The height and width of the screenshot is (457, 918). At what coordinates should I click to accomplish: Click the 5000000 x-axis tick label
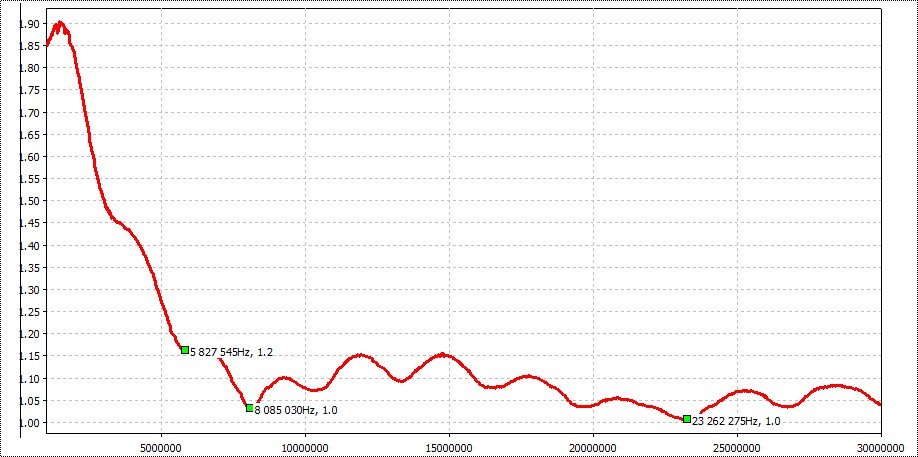(161, 446)
